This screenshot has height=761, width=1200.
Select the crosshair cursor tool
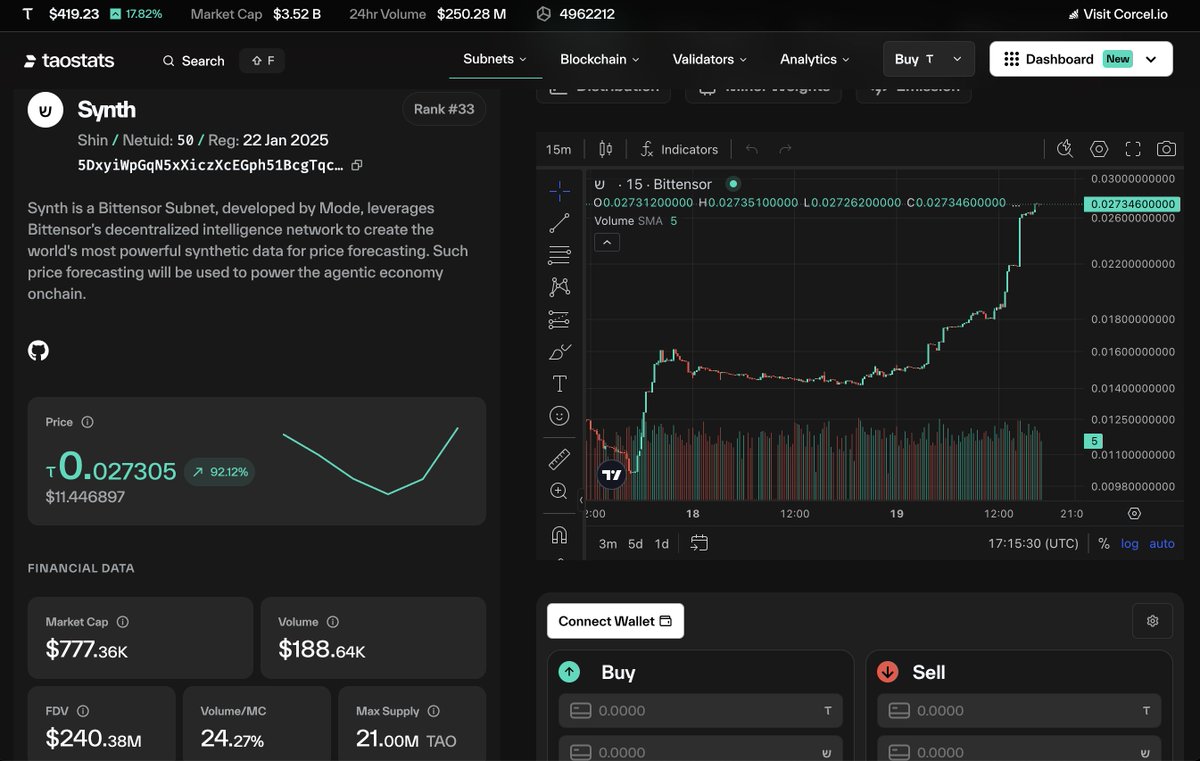559,189
